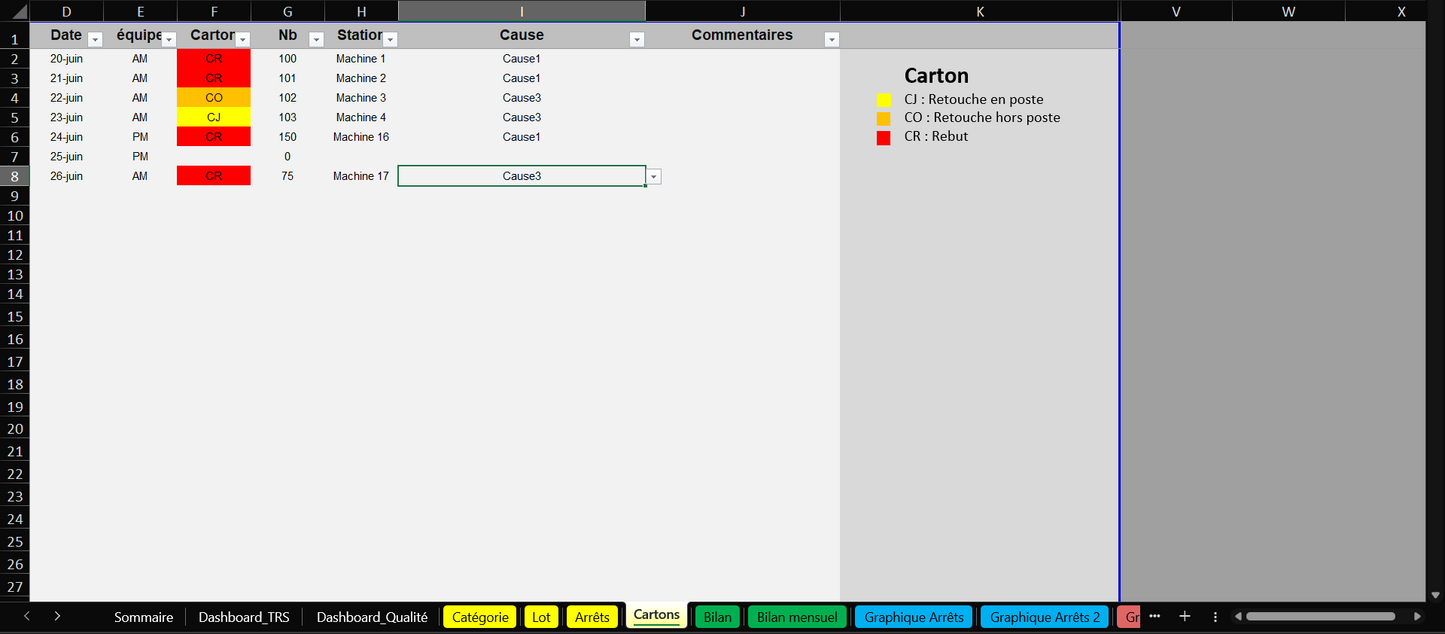Screen dimensions: 1445x634
Task: Click the red CR : Rebut legend swatch
Action: coord(883,138)
